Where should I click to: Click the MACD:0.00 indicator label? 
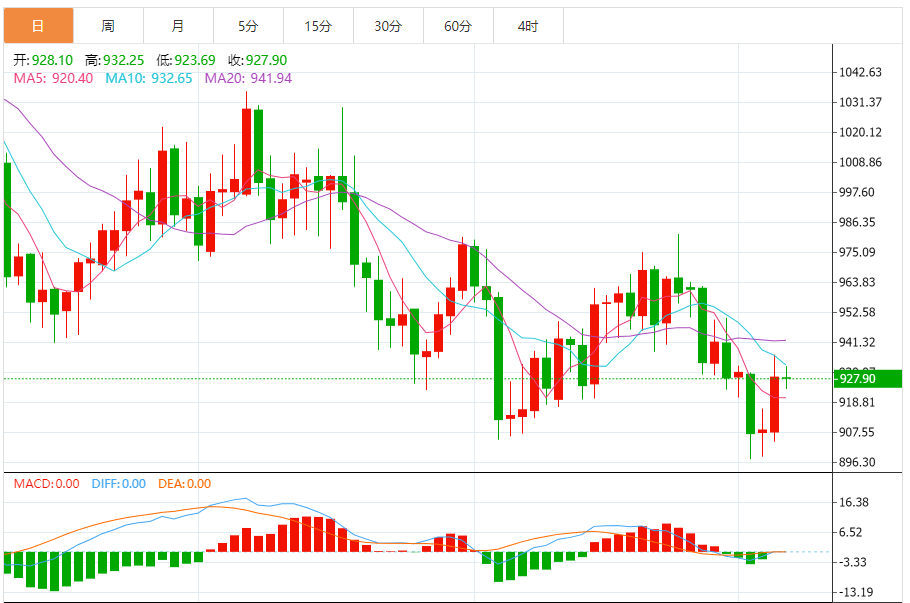(46, 484)
